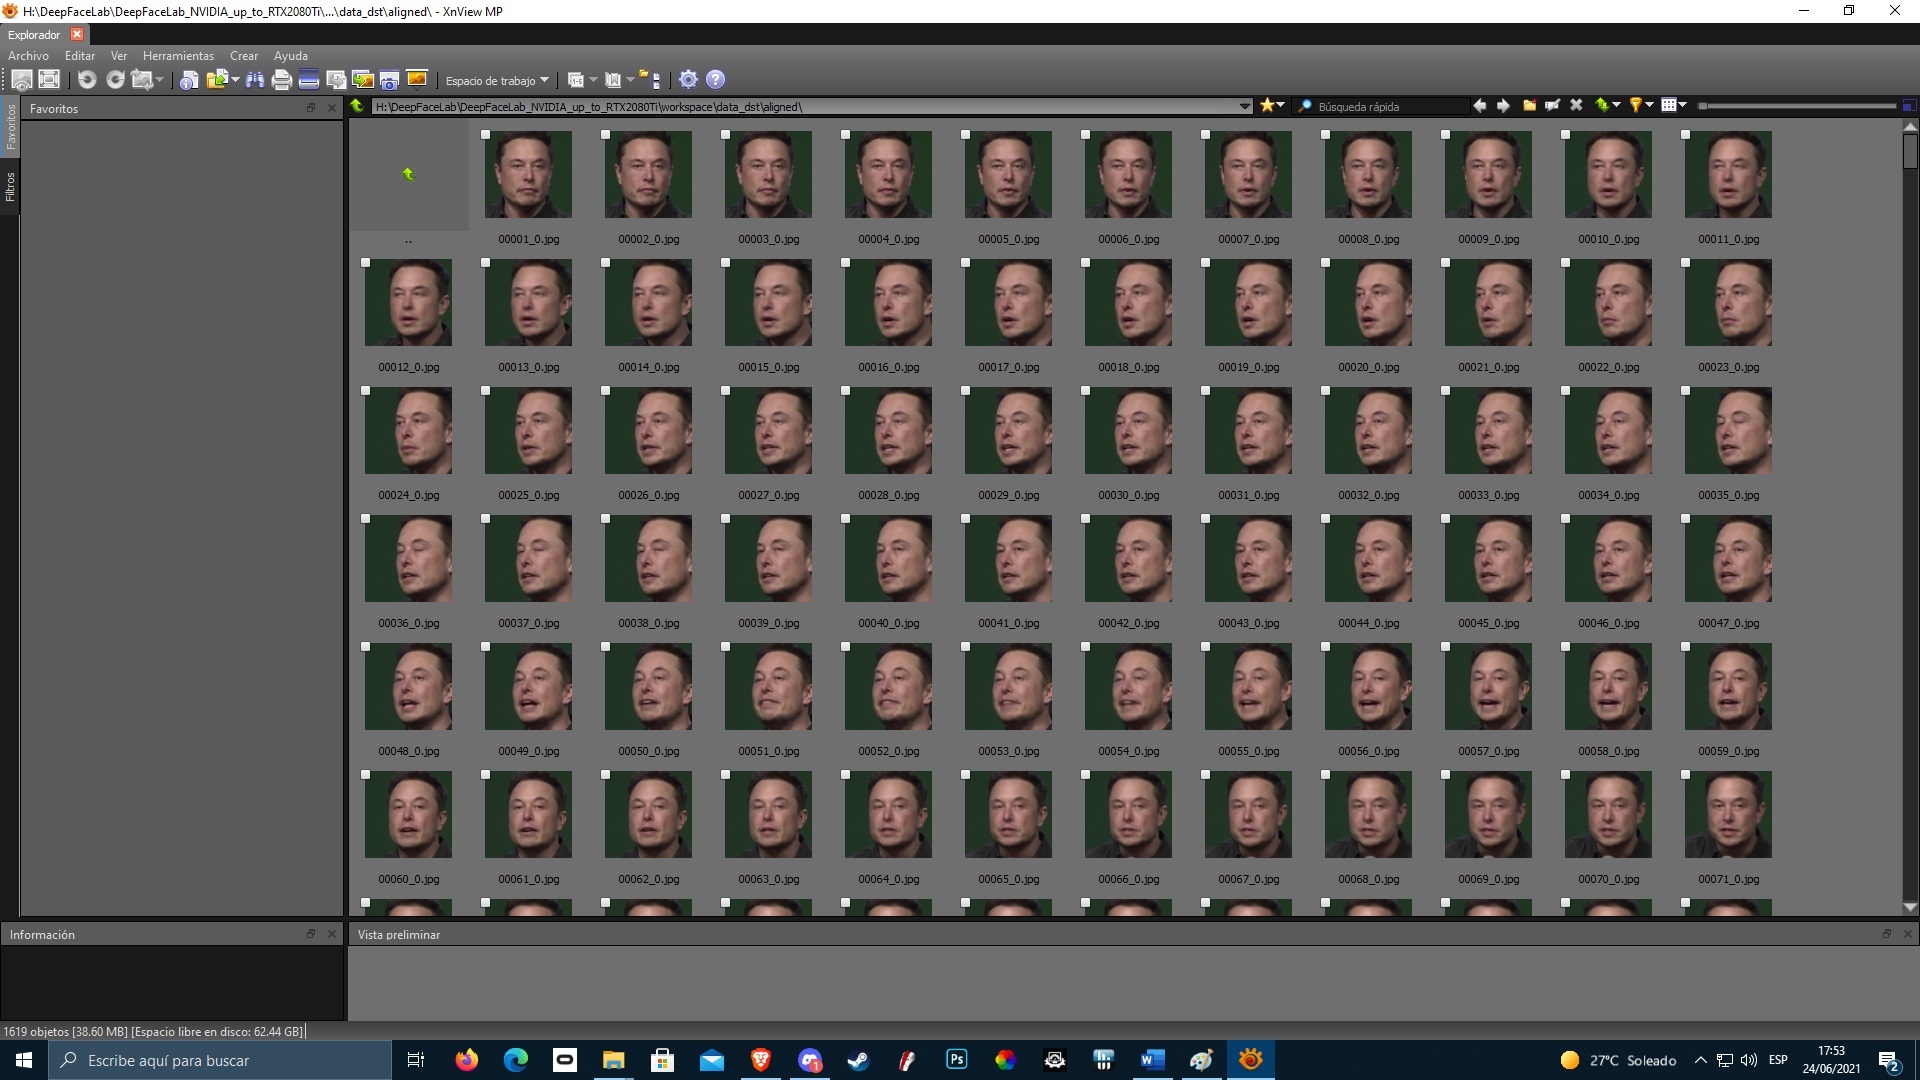Click the new folder icon
The width and height of the screenshot is (1920, 1080).
click(x=1529, y=106)
